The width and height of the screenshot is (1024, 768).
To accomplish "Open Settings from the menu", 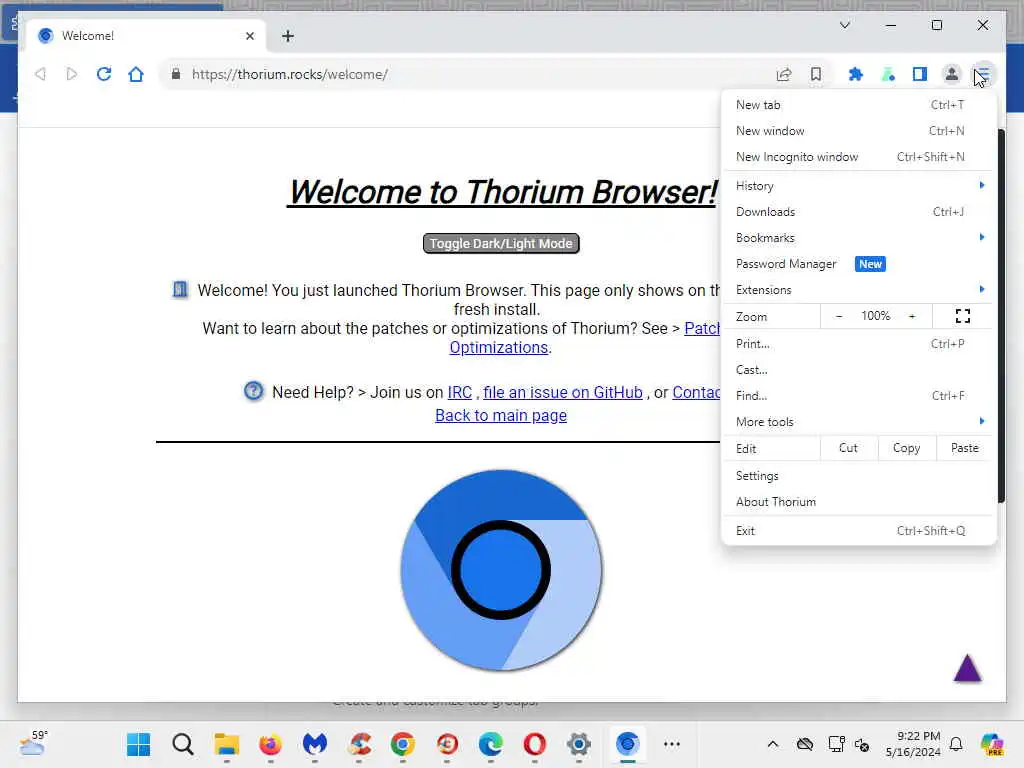I will pyautogui.click(x=859, y=475).
